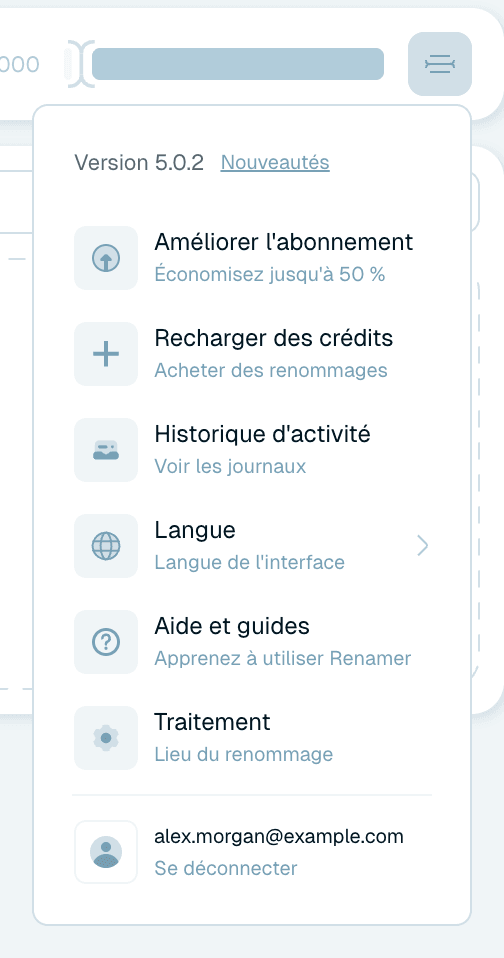
Task: Open the Langue menu entry
Action: 252,546
